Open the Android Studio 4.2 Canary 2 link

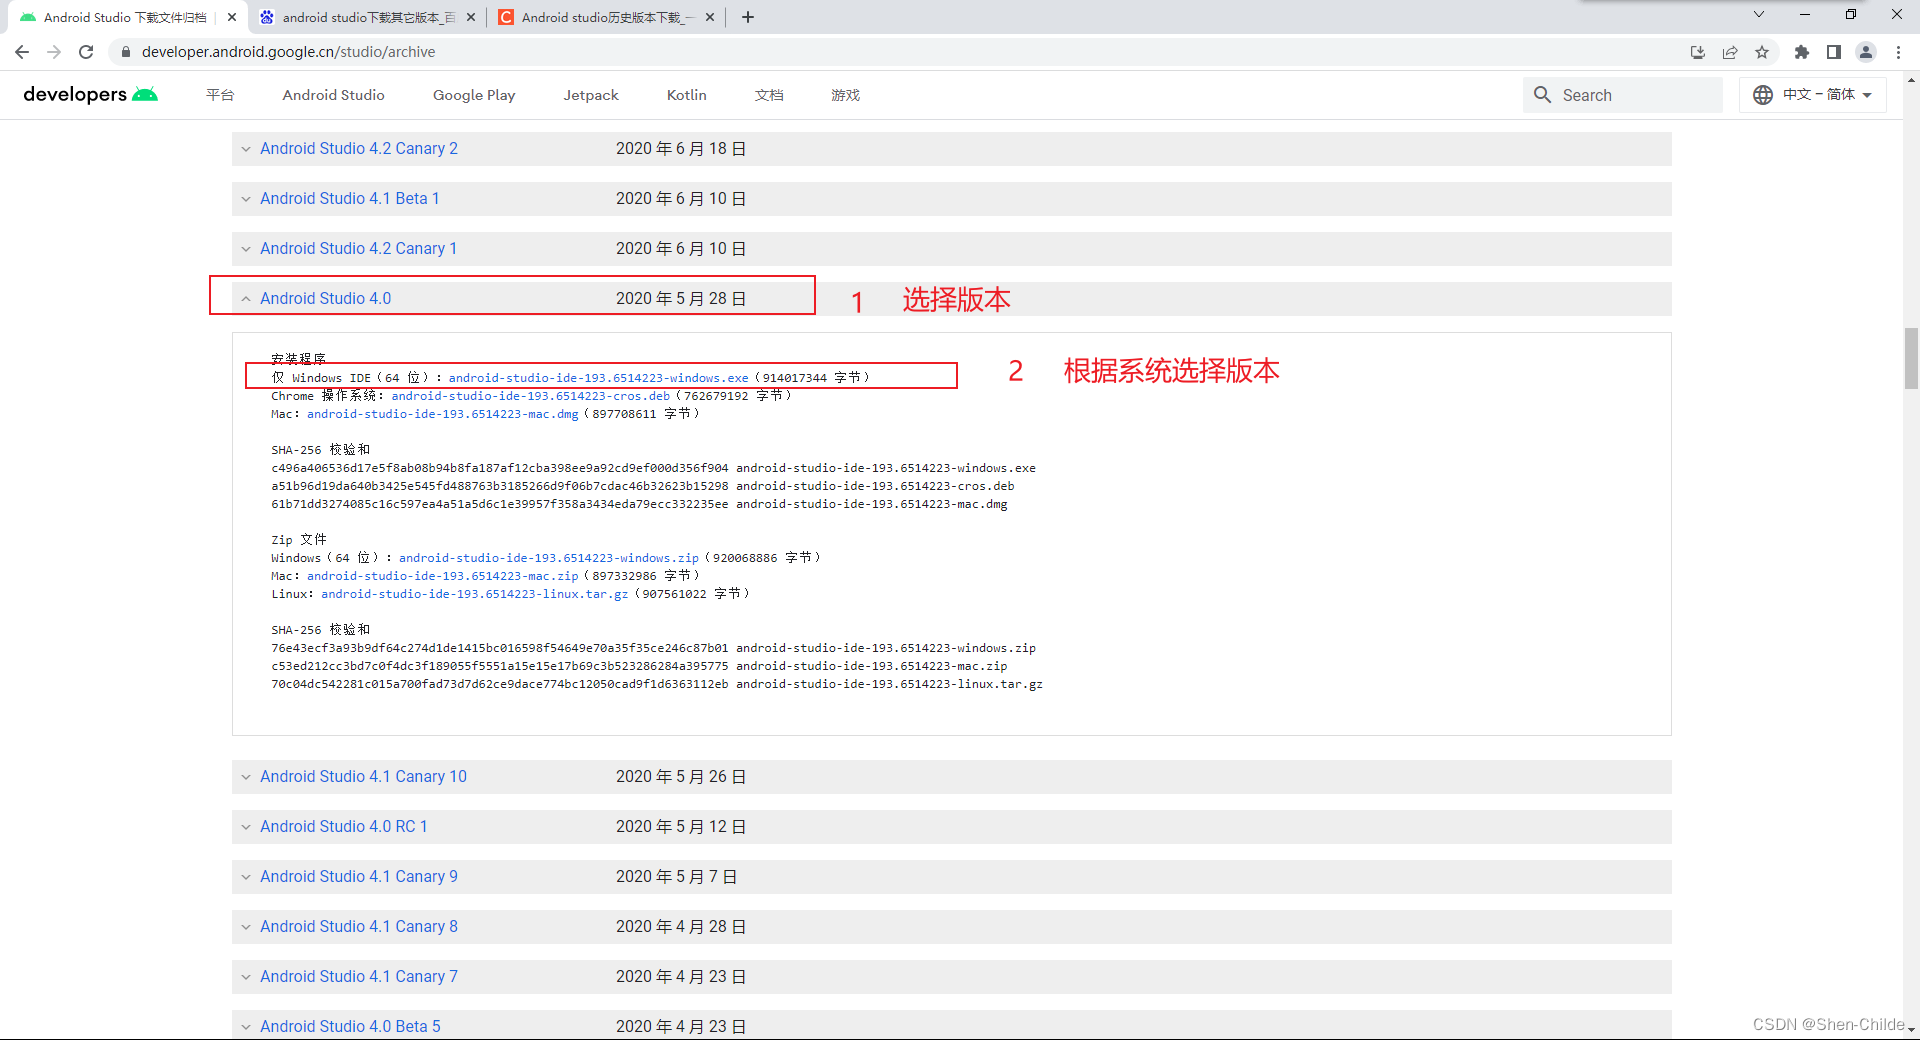point(359,148)
